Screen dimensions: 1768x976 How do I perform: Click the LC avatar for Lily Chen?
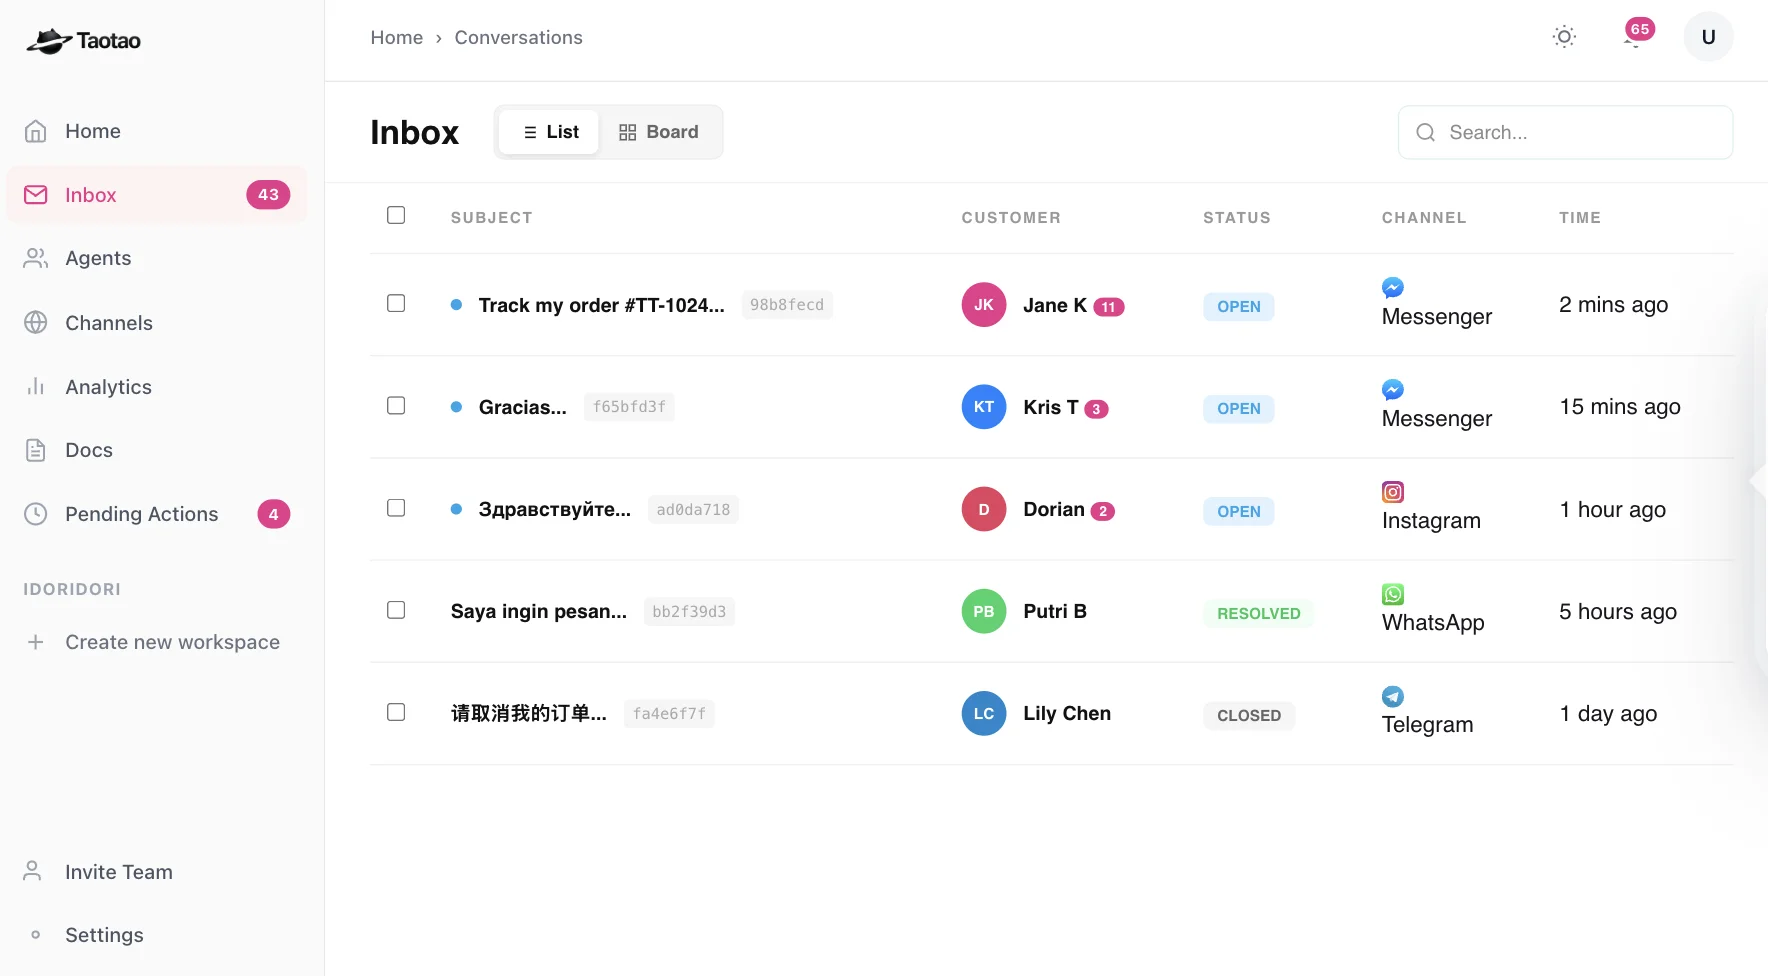983,713
